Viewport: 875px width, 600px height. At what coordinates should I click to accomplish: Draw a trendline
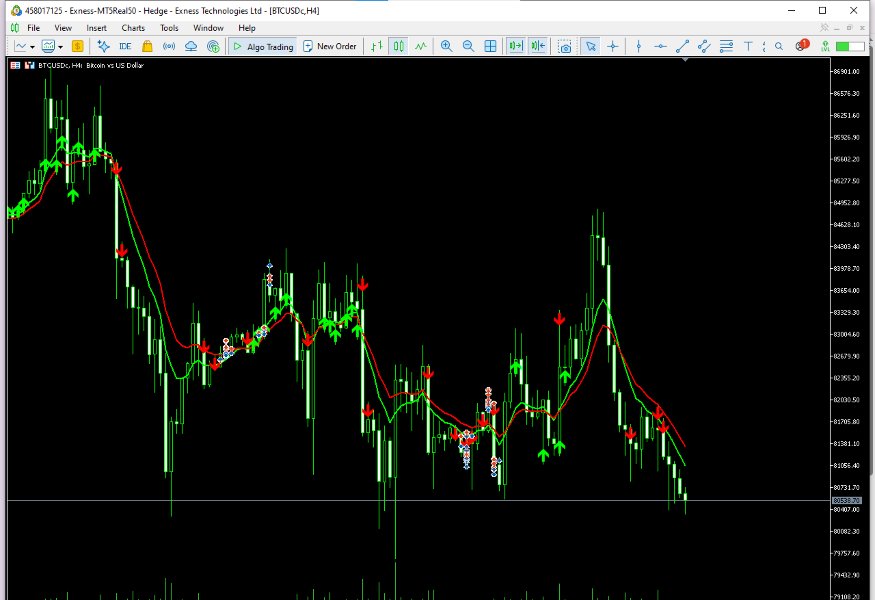682,46
